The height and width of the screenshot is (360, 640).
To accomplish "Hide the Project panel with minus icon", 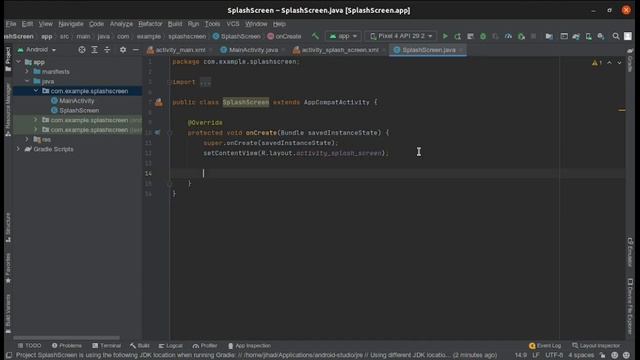I will (136, 50).
